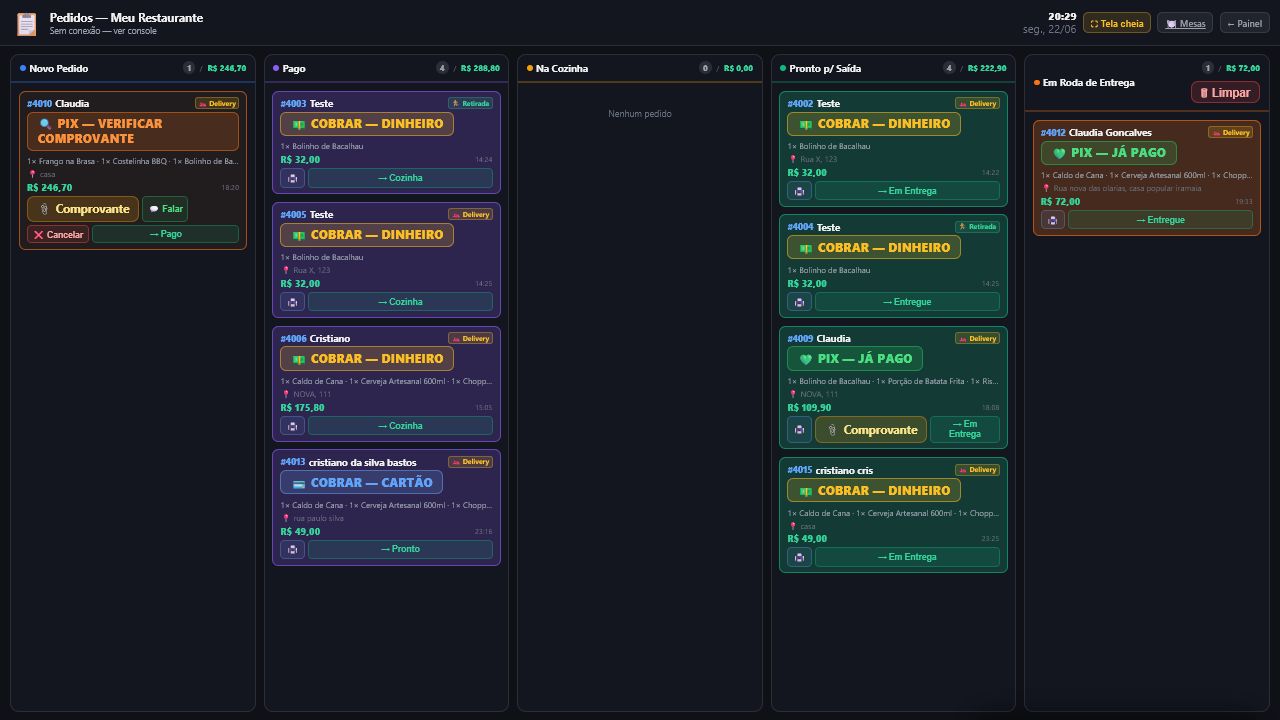Click customer name Claudia Goncalves
1280x720 pixels.
[x=1110, y=133]
